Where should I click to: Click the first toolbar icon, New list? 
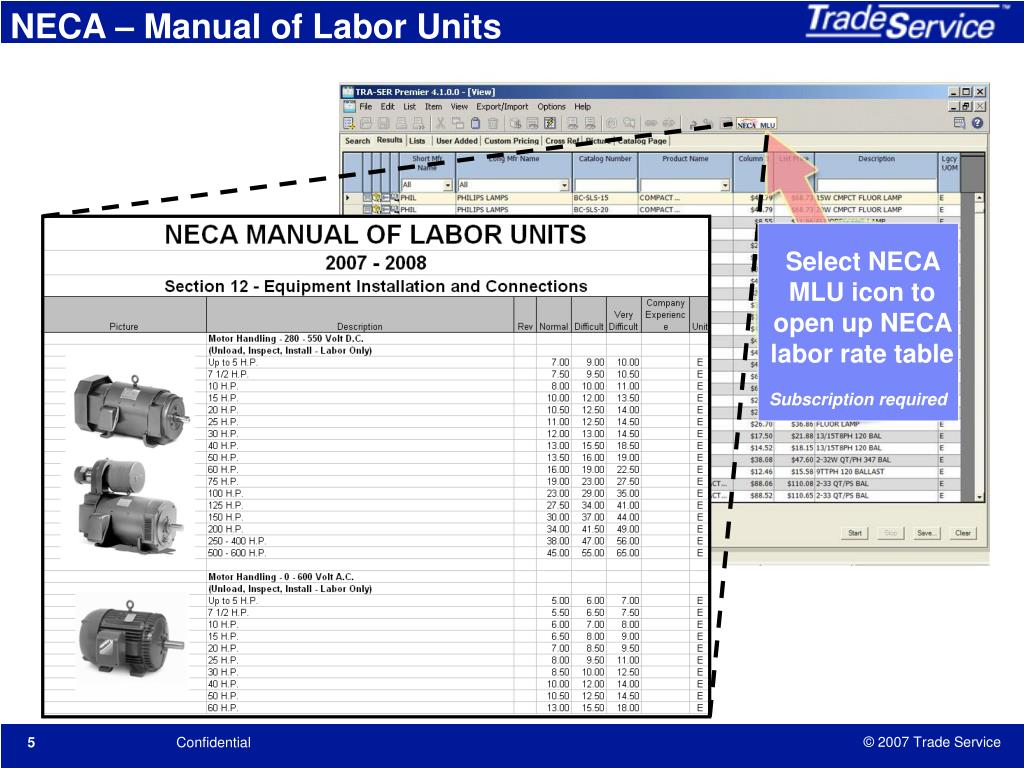coord(349,123)
